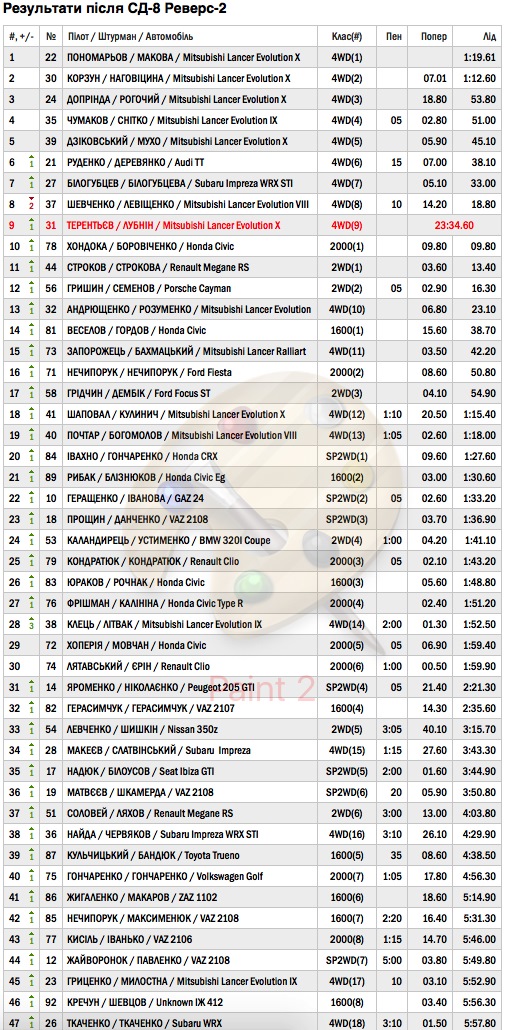Click the '1:10' penalty for ШАПОВАЛ / КУЛИНИЧ
The height and width of the screenshot is (1030, 526).
[395, 414]
